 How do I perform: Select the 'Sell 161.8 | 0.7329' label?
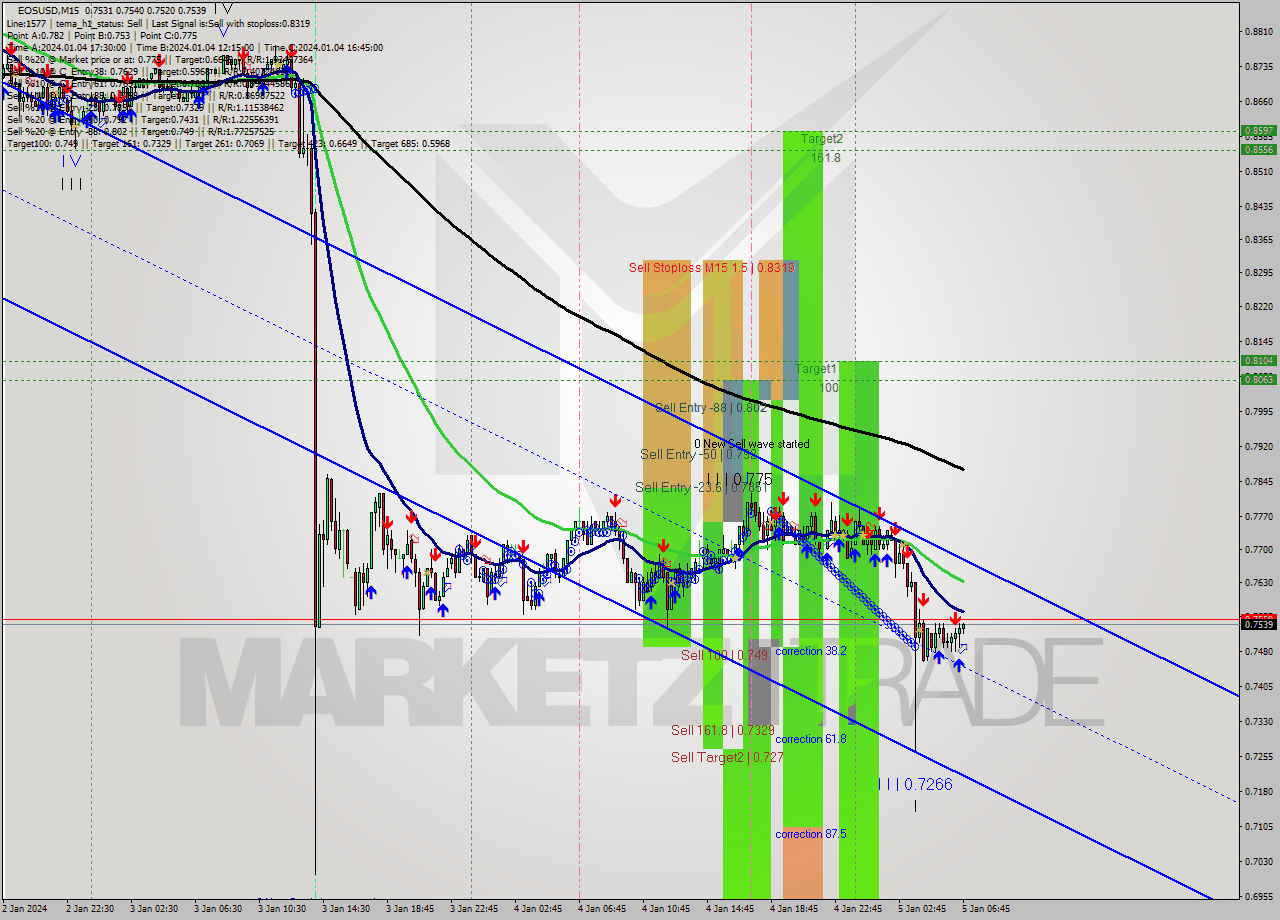coord(723,731)
